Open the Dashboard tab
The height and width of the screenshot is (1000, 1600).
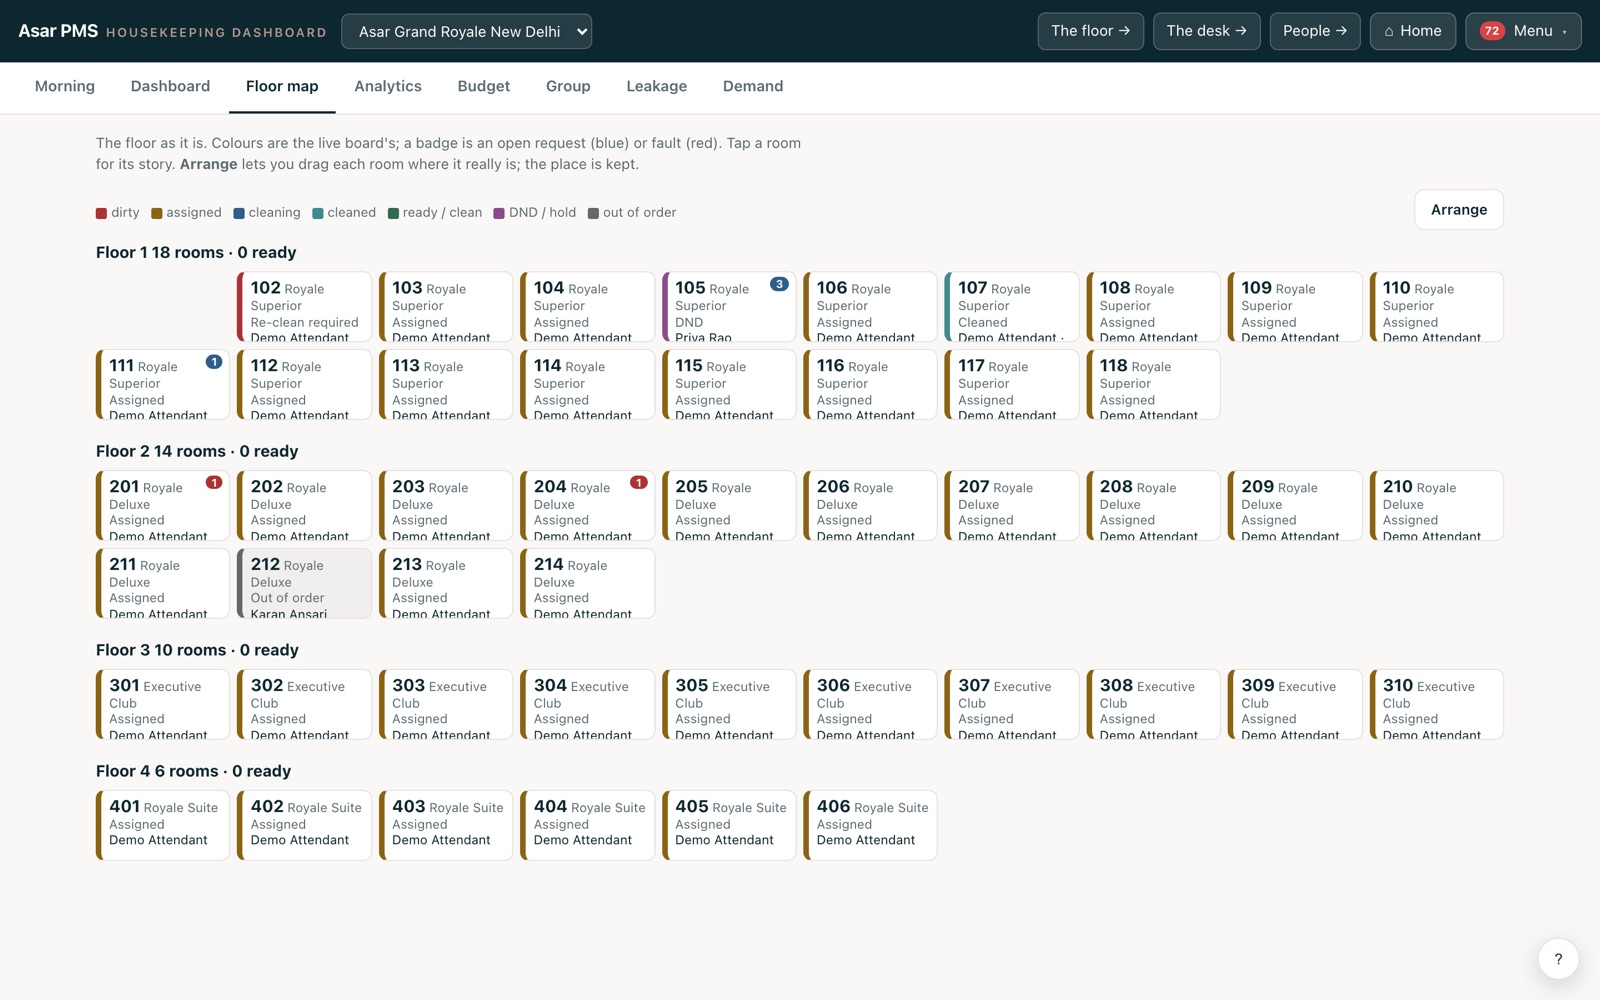170,86
